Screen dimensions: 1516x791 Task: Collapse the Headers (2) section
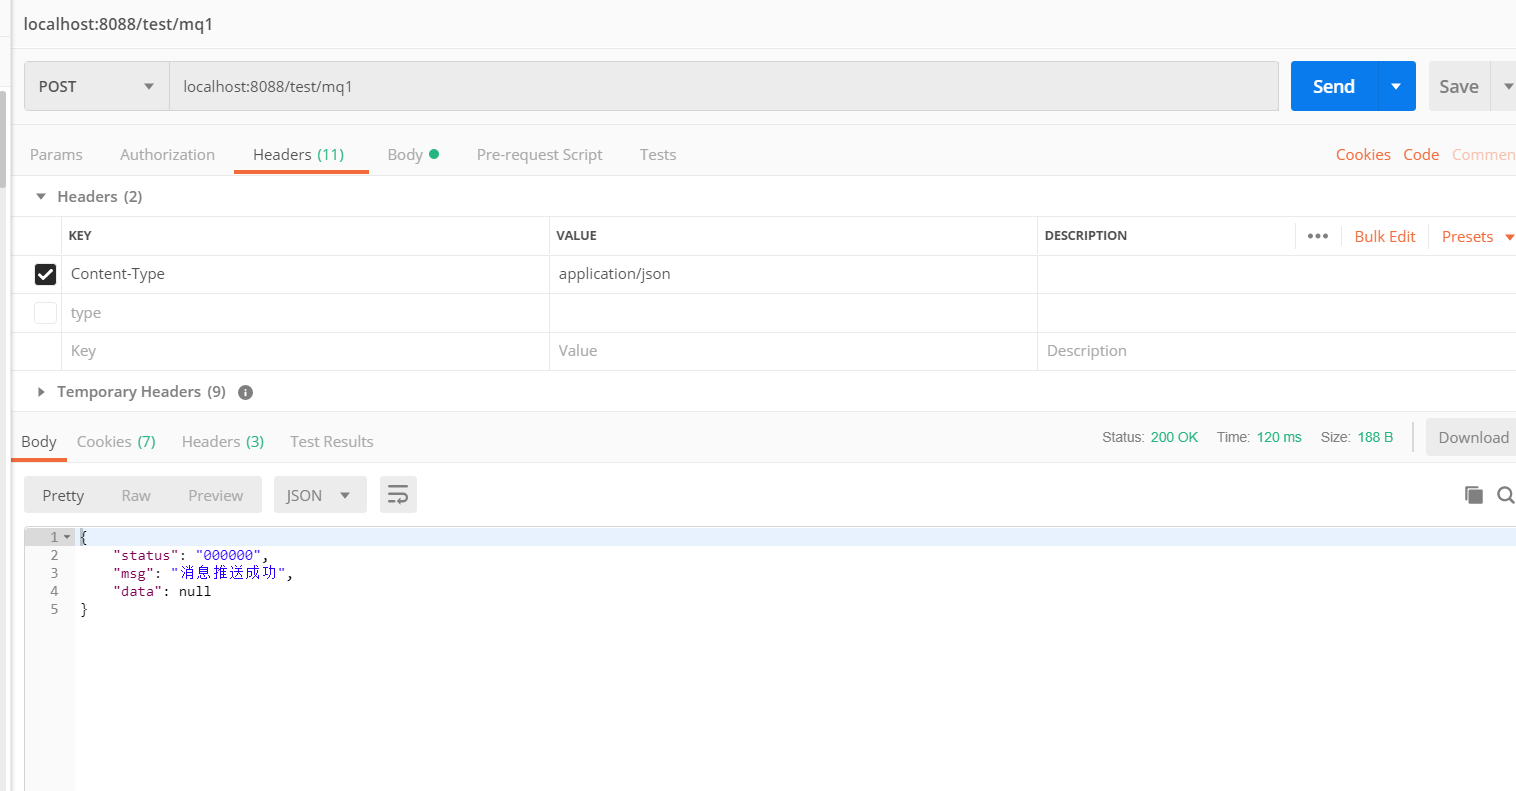point(40,196)
